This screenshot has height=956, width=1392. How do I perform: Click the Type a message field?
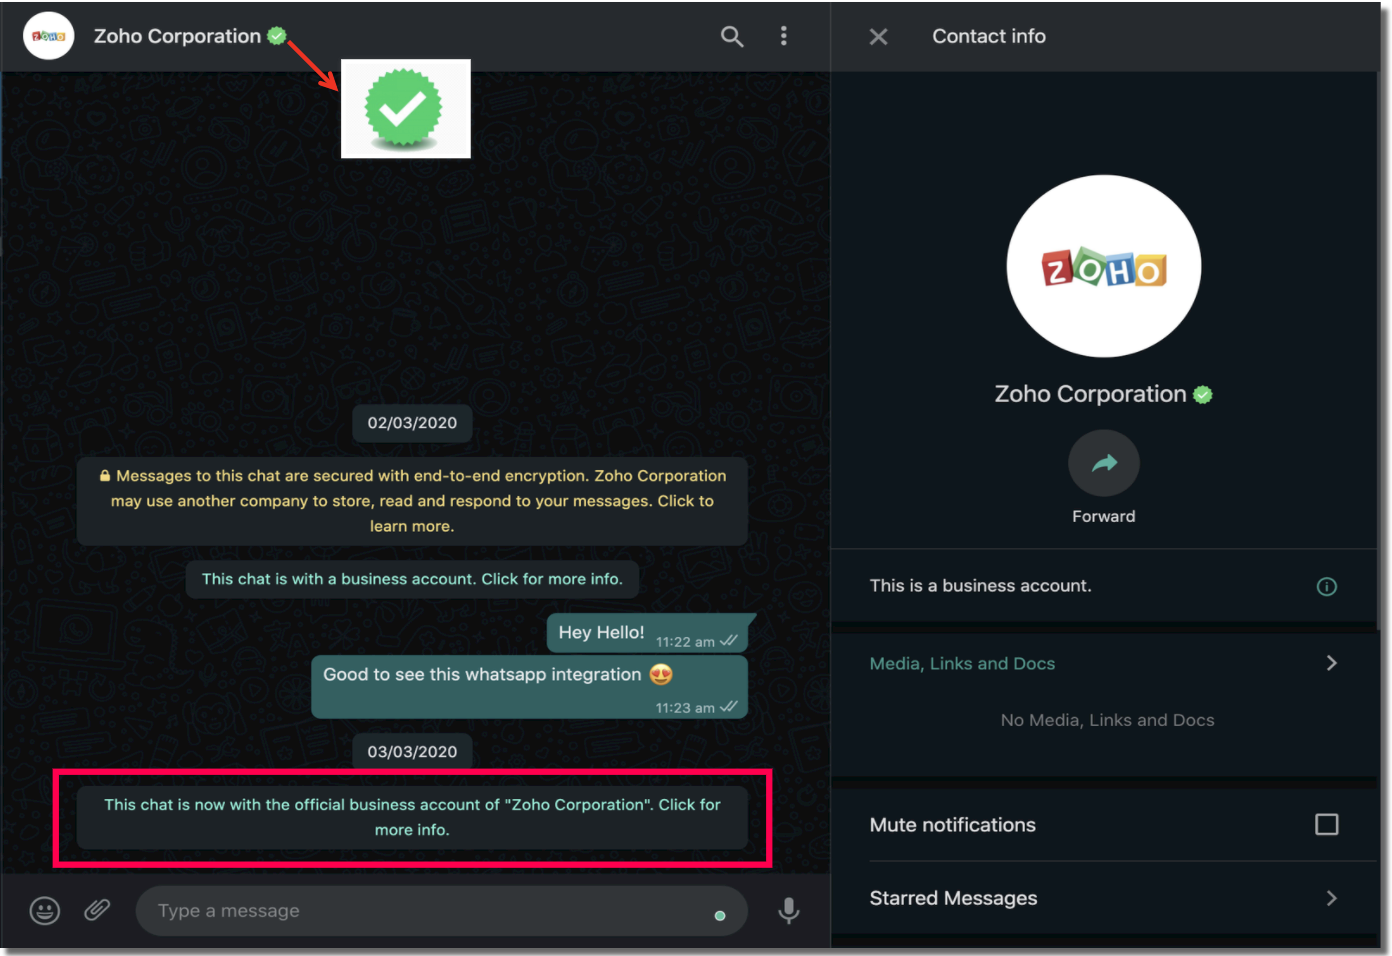point(441,911)
